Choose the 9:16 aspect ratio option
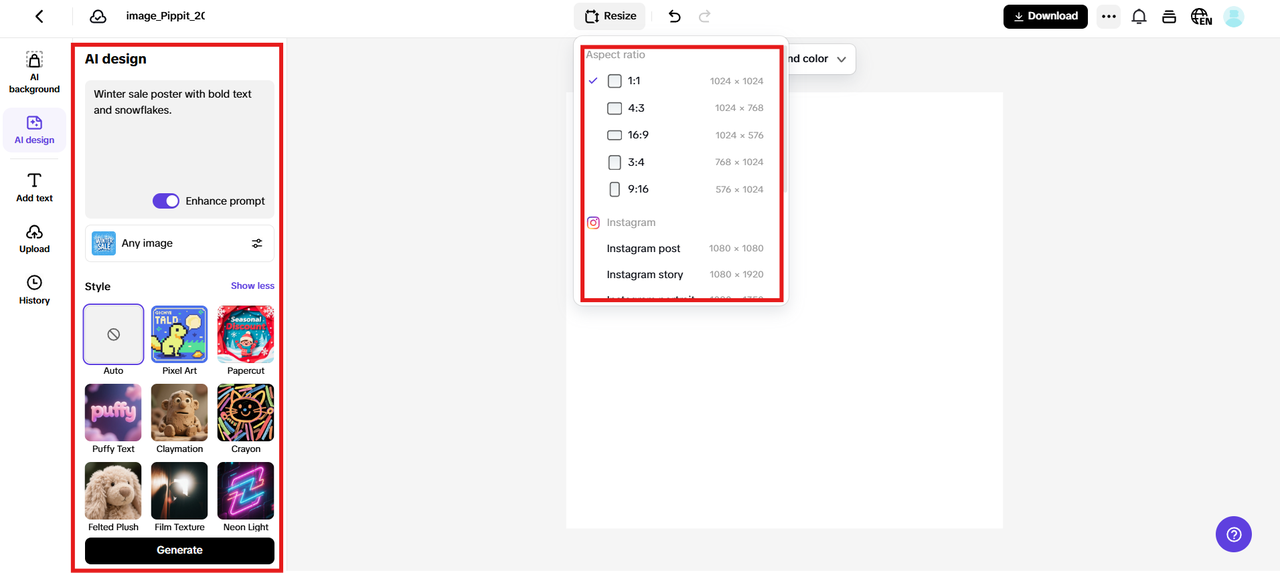Image resolution: width=1280 pixels, height=573 pixels. [x=637, y=189]
